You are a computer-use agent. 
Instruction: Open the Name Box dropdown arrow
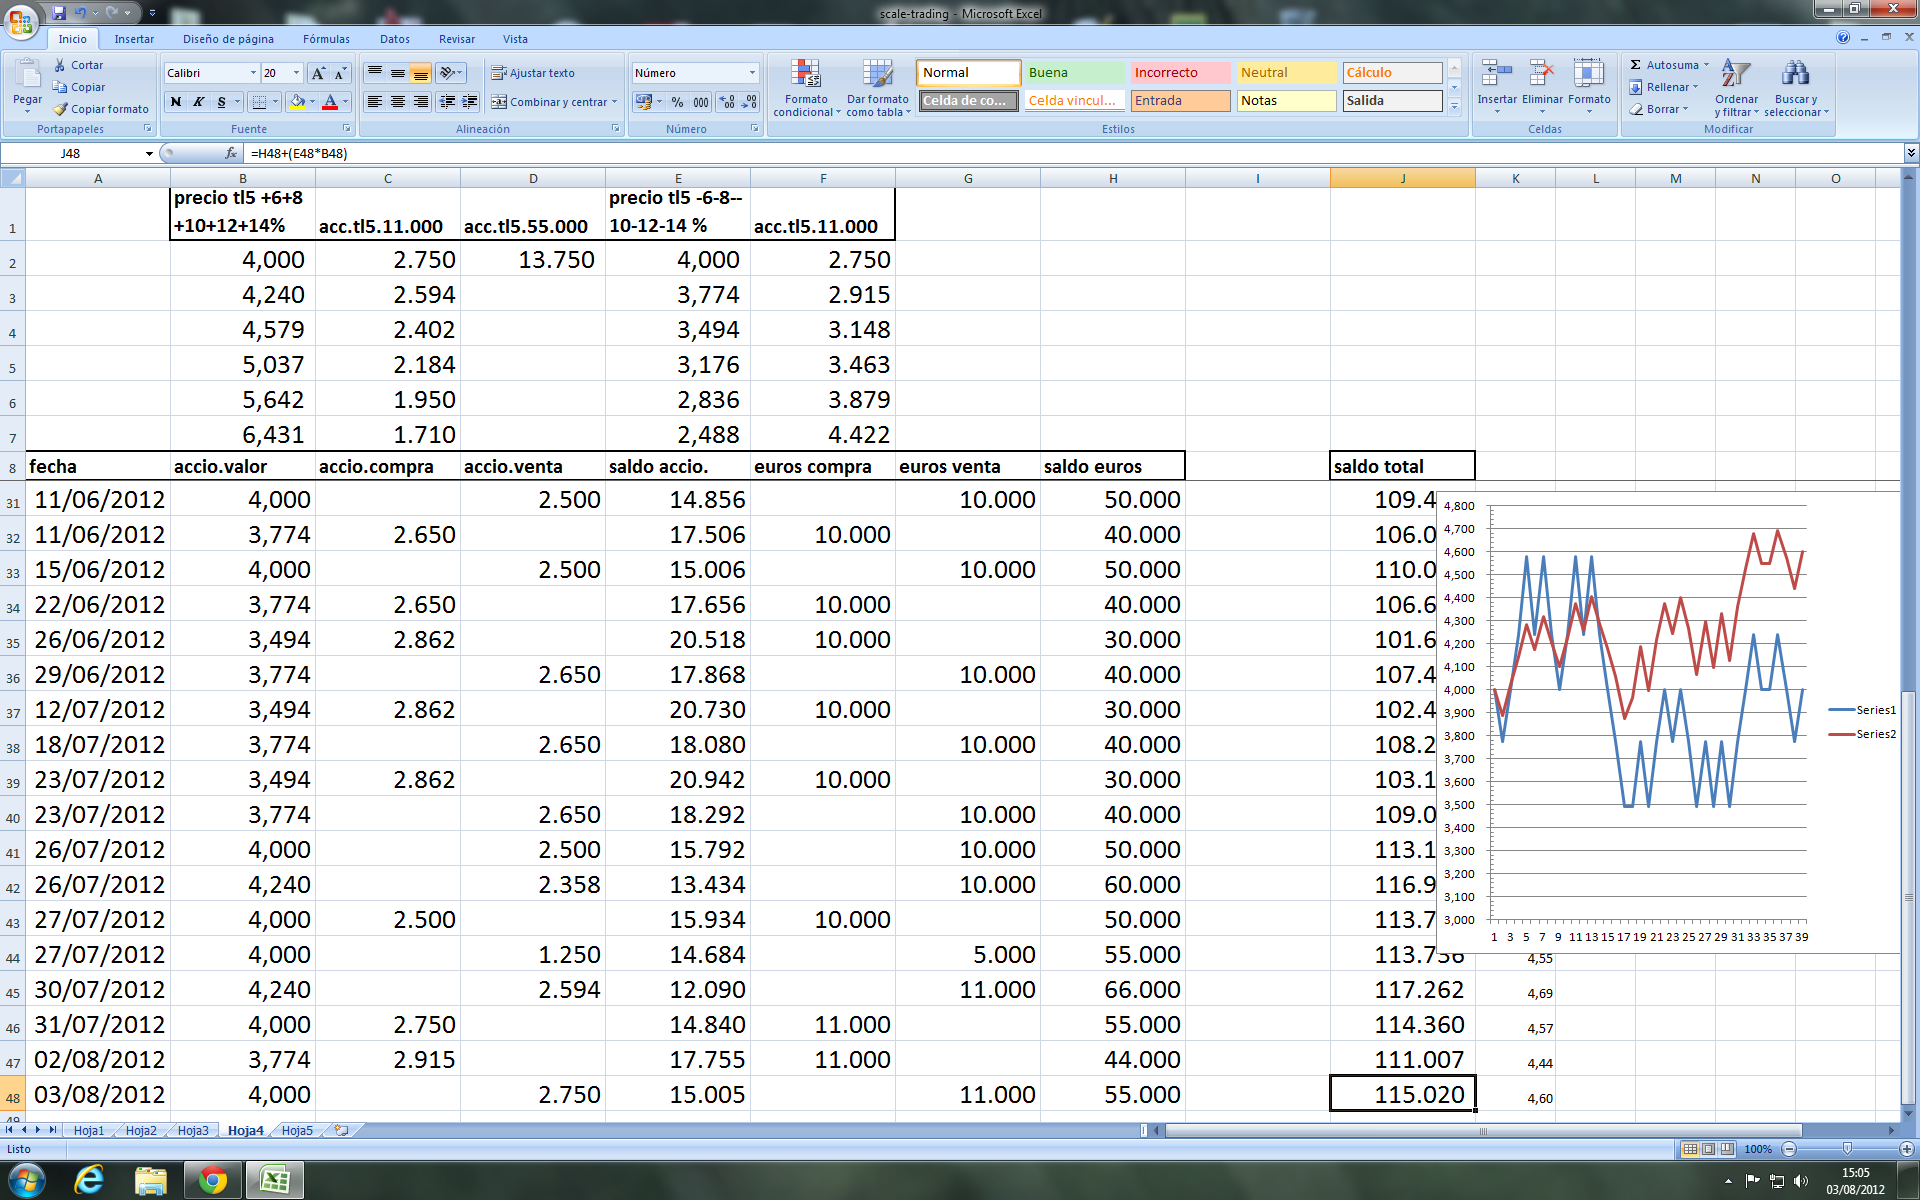(149, 154)
